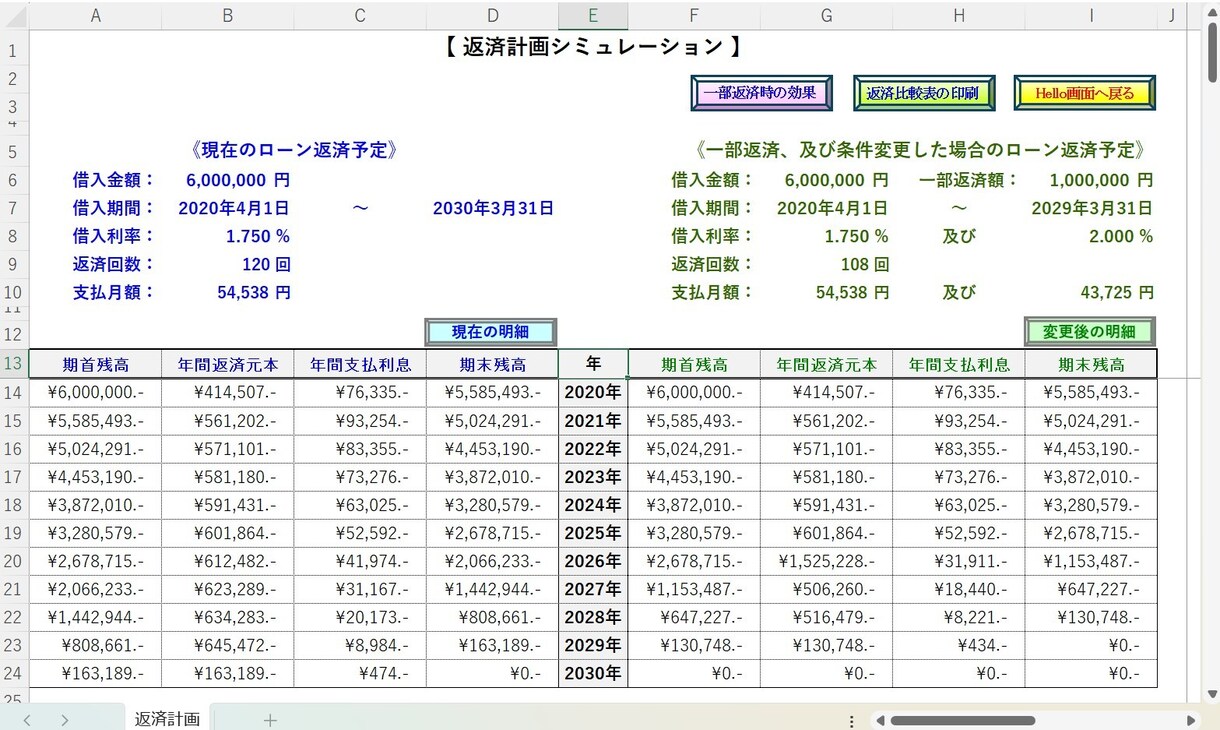Select row 1 header
Image resolution: width=1220 pixels, height=730 pixels.
14,51
